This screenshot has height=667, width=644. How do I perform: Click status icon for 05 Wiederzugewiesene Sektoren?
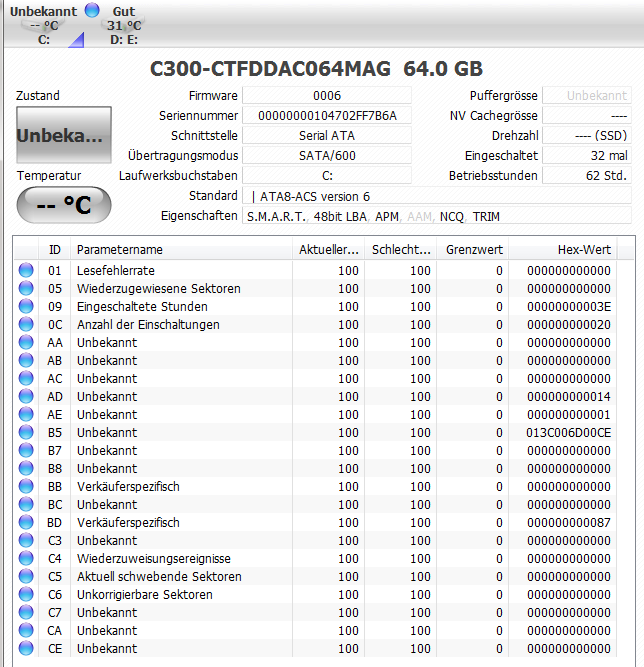point(26,288)
